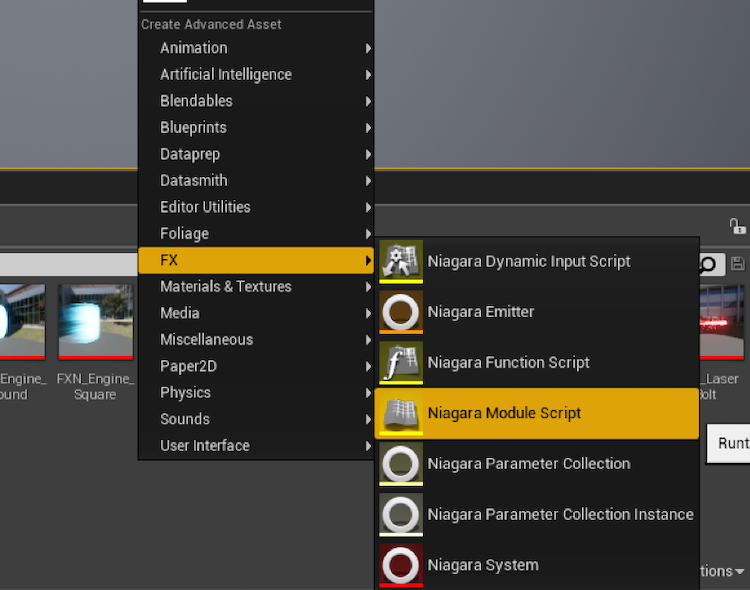750x590 pixels.
Task: Open the Editor Utilities submenu
Action: [x=256, y=207]
